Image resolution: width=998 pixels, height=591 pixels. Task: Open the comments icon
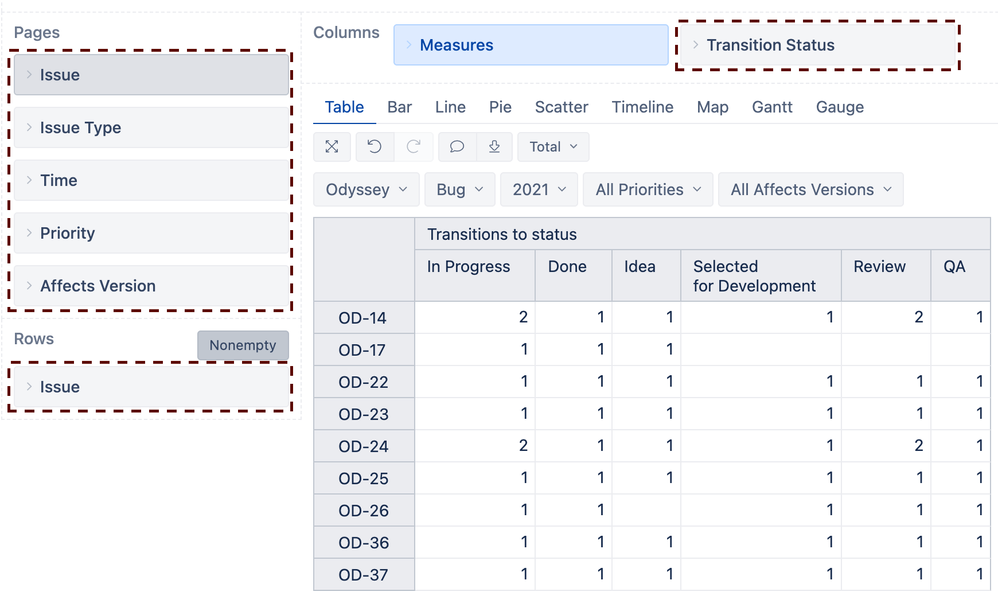pyautogui.click(x=456, y=146)
